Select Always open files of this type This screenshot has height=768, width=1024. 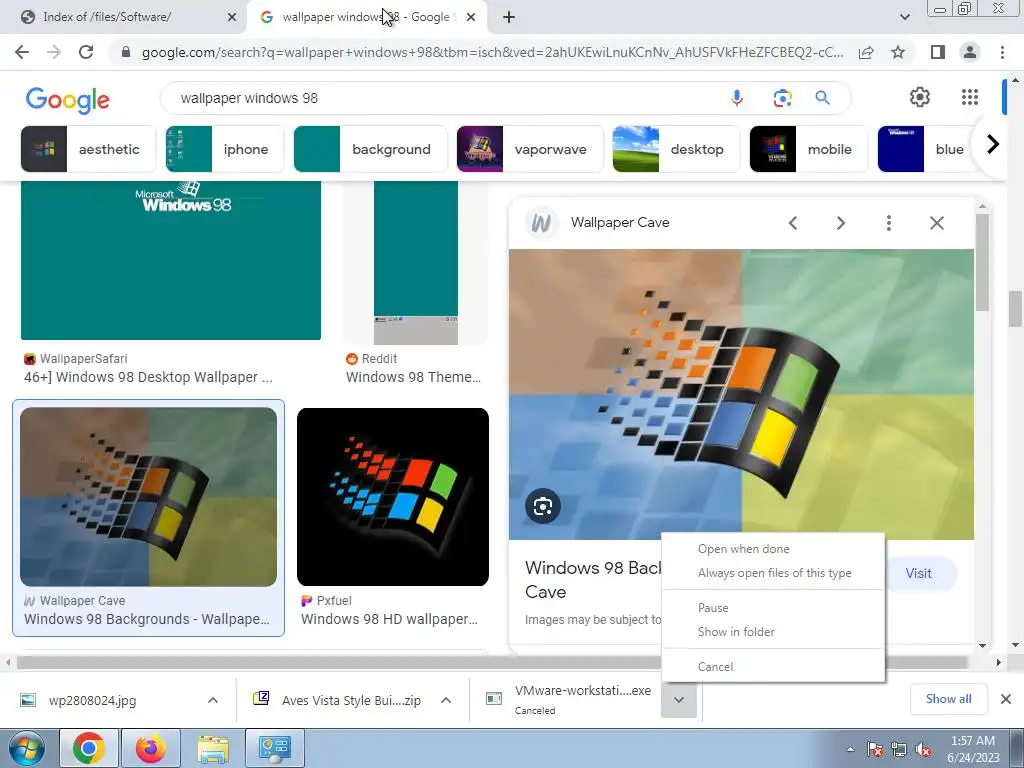774,573
